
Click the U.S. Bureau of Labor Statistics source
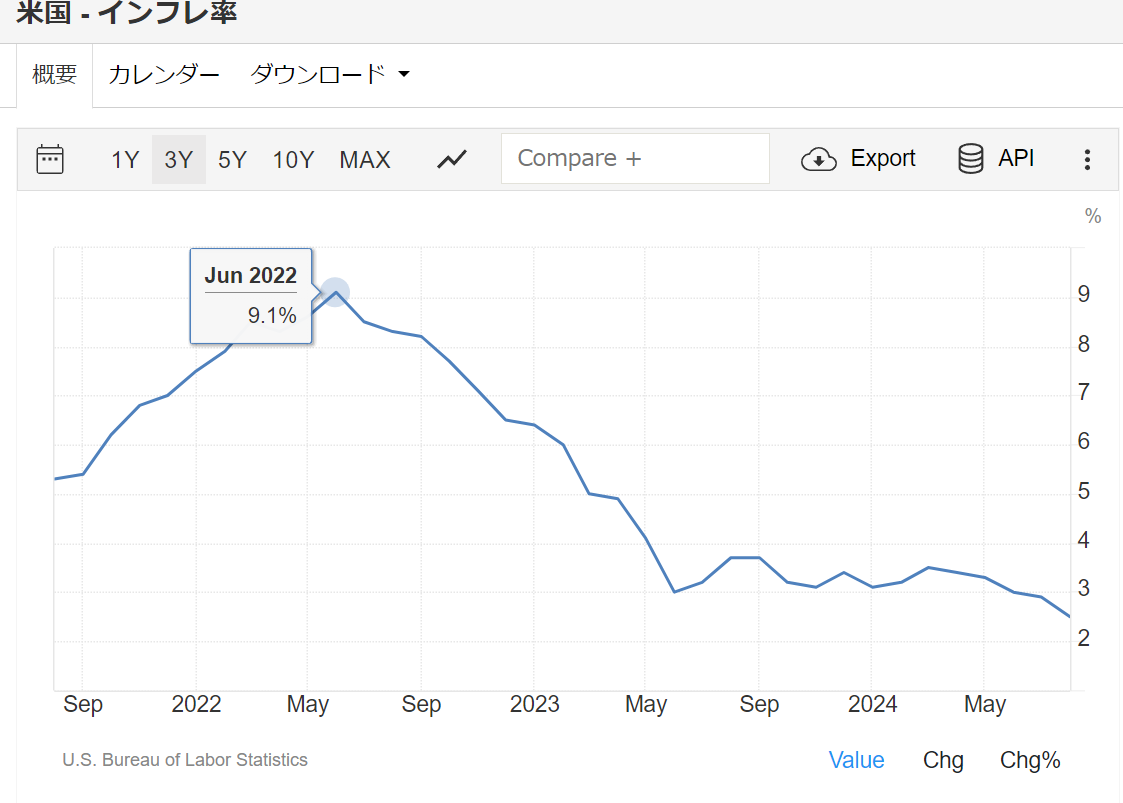[185, 760]
